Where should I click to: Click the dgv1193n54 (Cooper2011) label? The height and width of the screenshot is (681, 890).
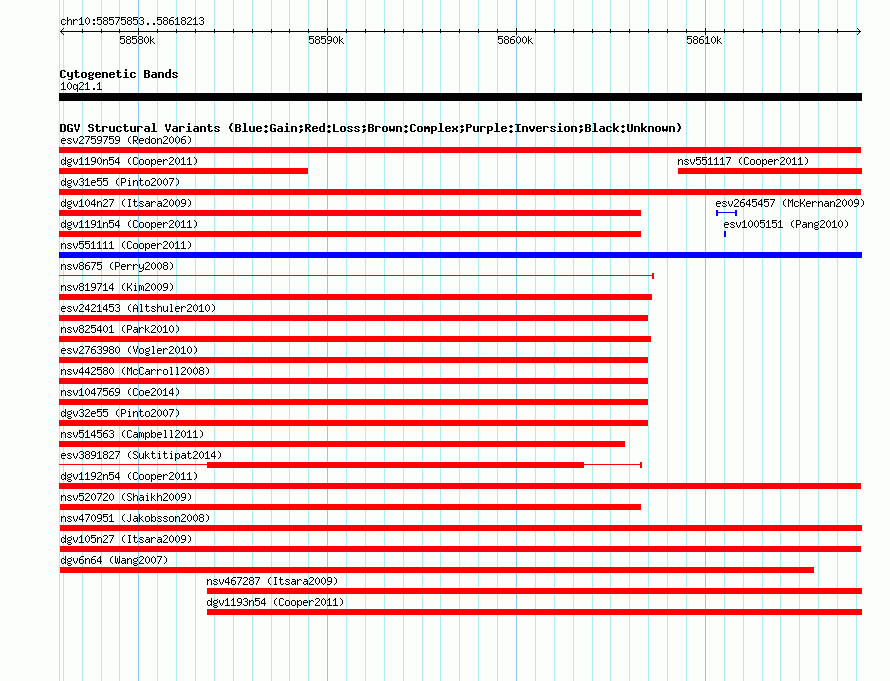(x=275, y=602)
